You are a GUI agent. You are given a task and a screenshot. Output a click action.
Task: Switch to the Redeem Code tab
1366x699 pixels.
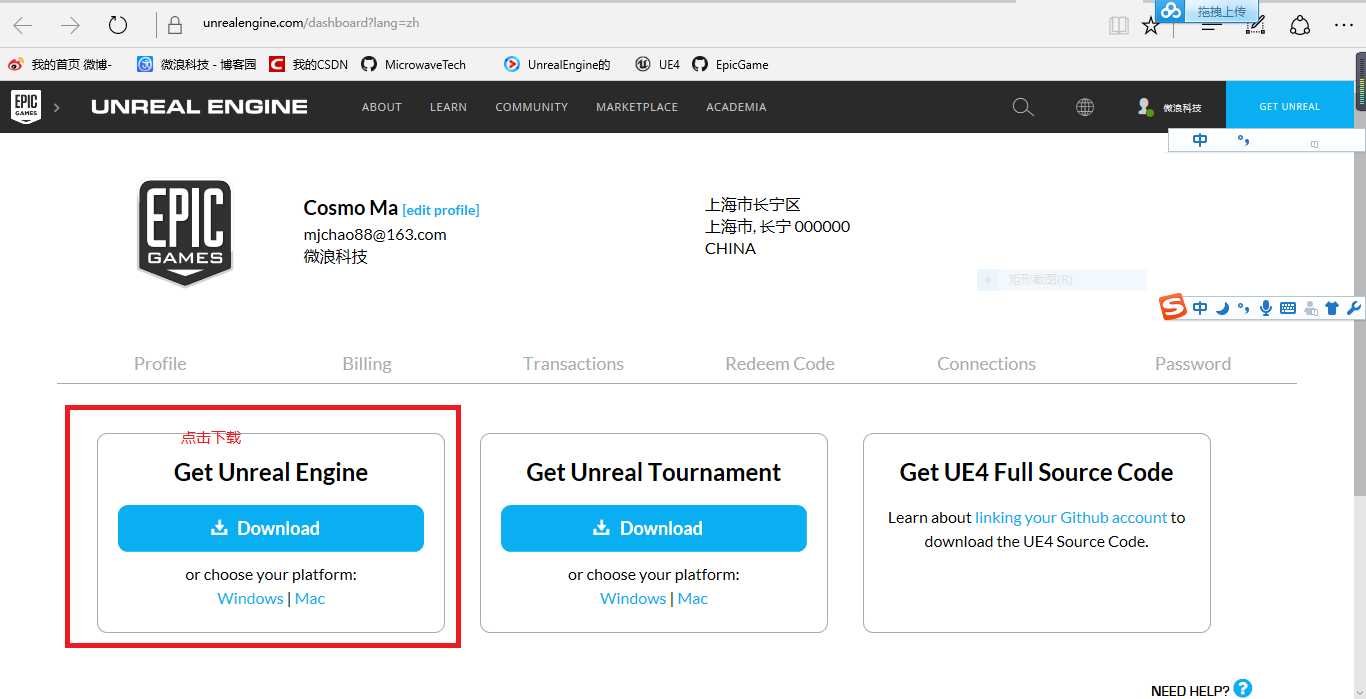tap(780, 364)
